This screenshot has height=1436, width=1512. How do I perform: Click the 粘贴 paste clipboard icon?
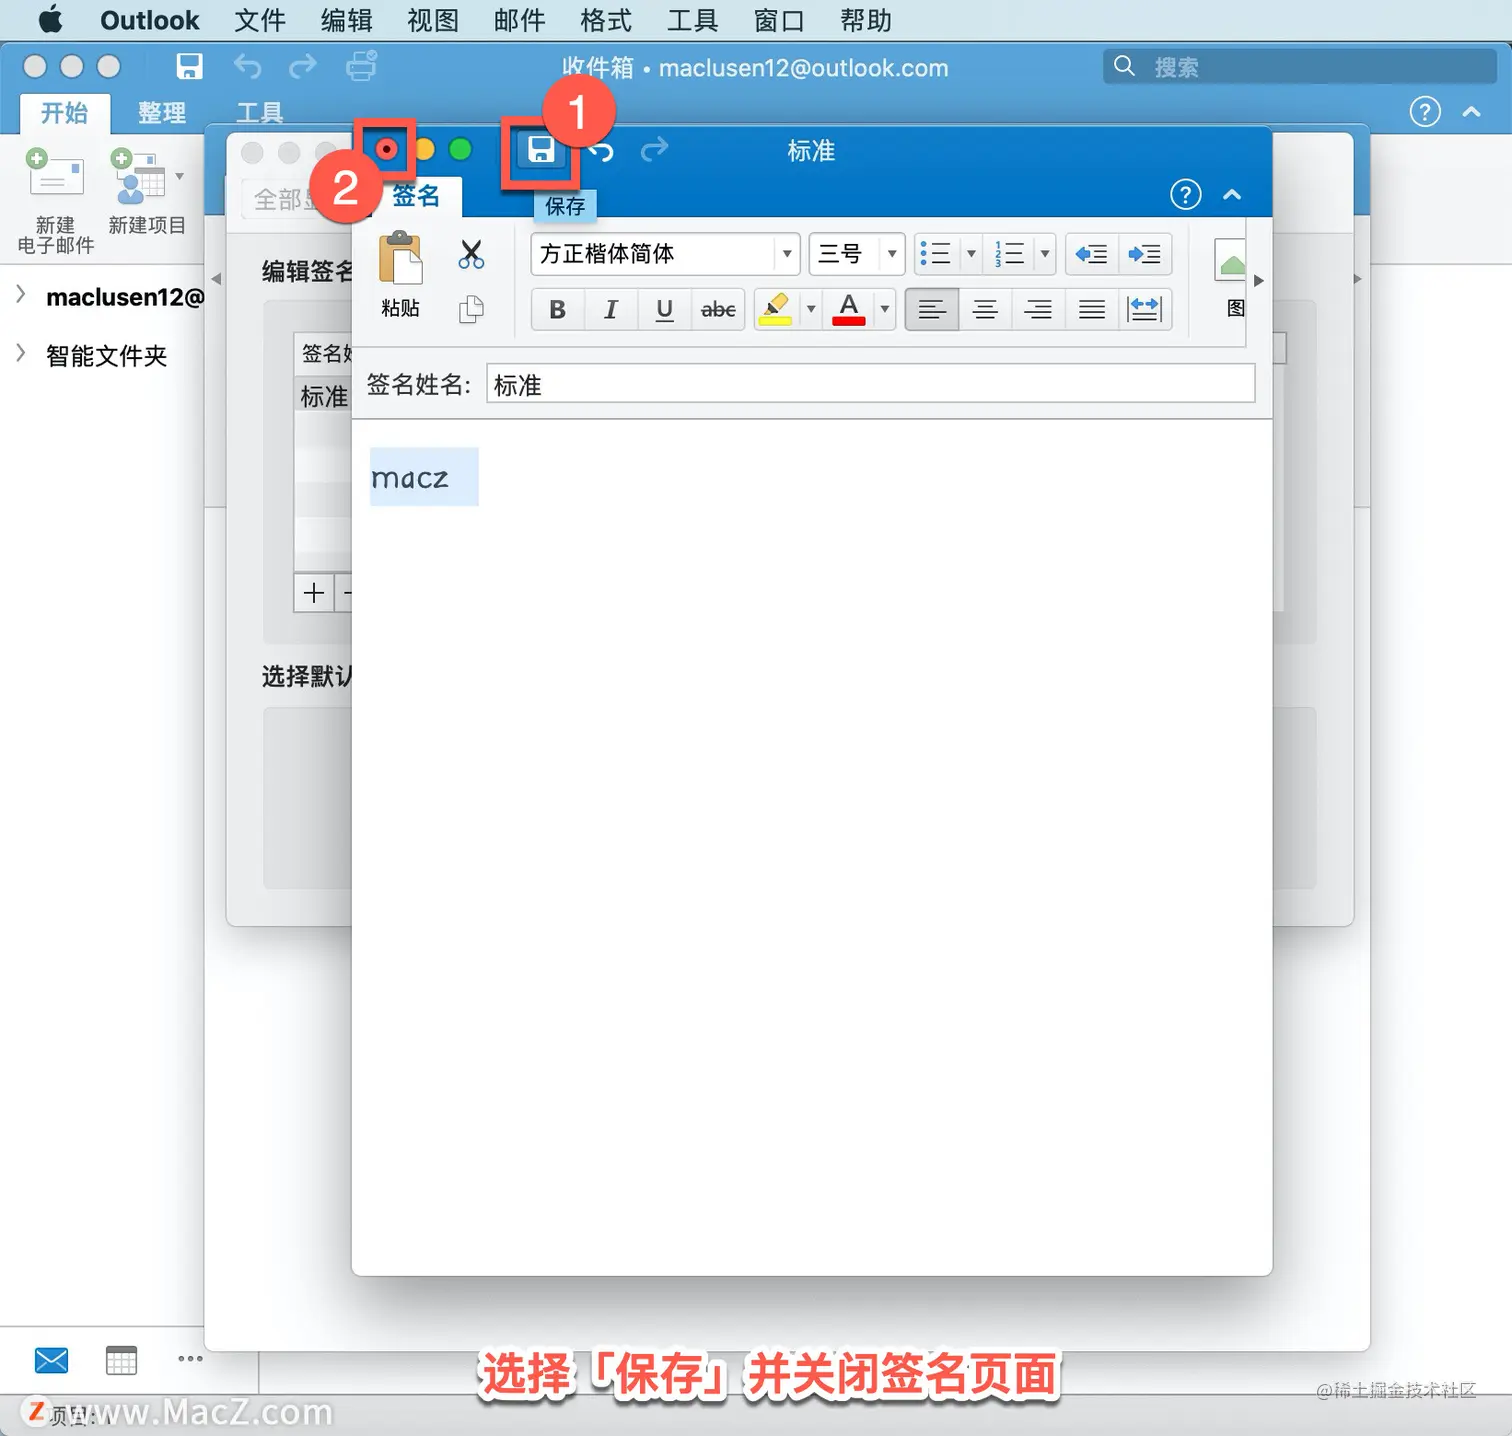click(400, 259)
